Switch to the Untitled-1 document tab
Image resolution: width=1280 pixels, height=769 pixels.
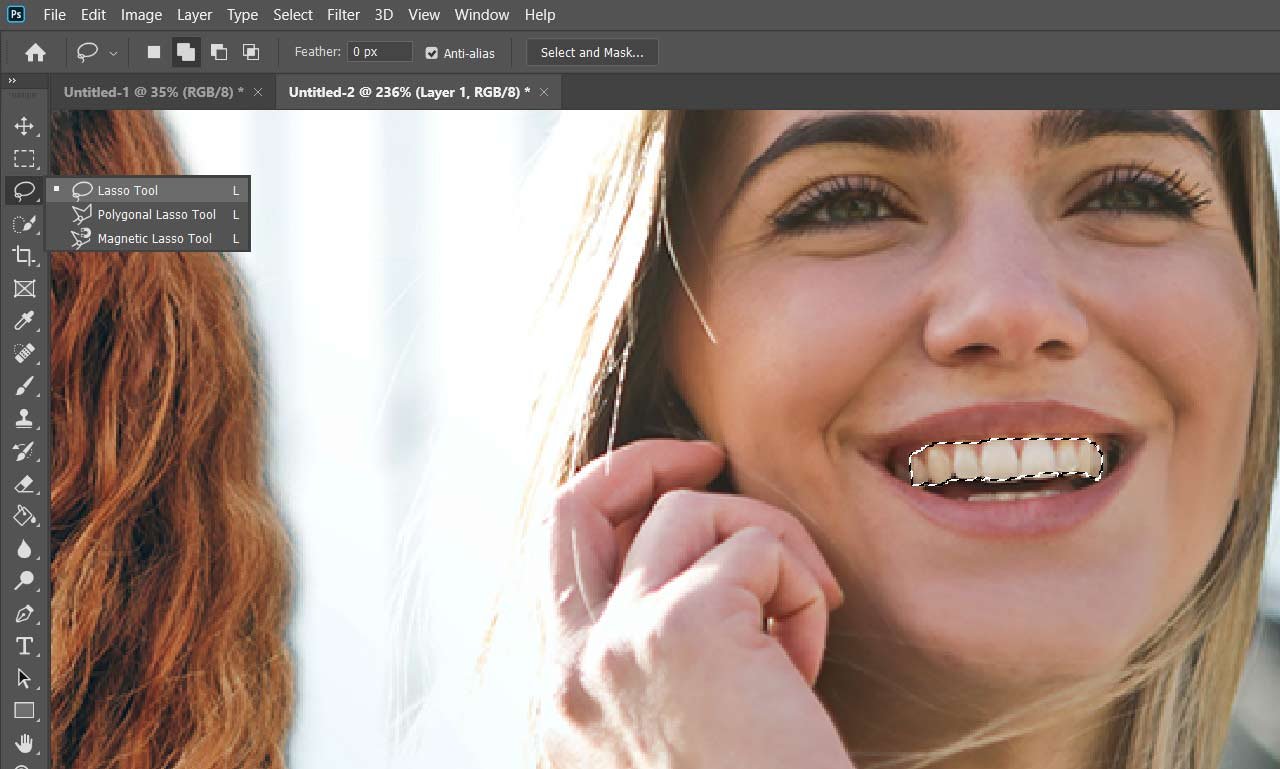(x=154, y=92)
